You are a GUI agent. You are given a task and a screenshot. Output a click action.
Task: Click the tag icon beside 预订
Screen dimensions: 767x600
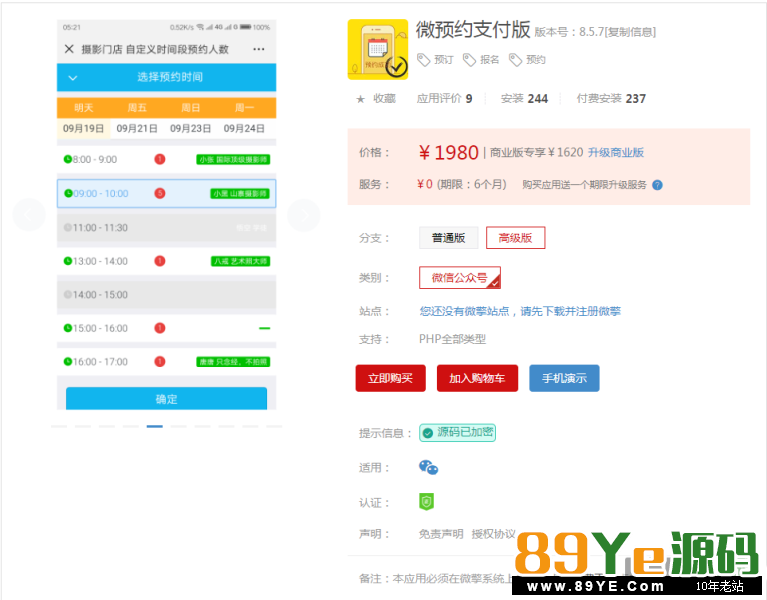point(423,60)
